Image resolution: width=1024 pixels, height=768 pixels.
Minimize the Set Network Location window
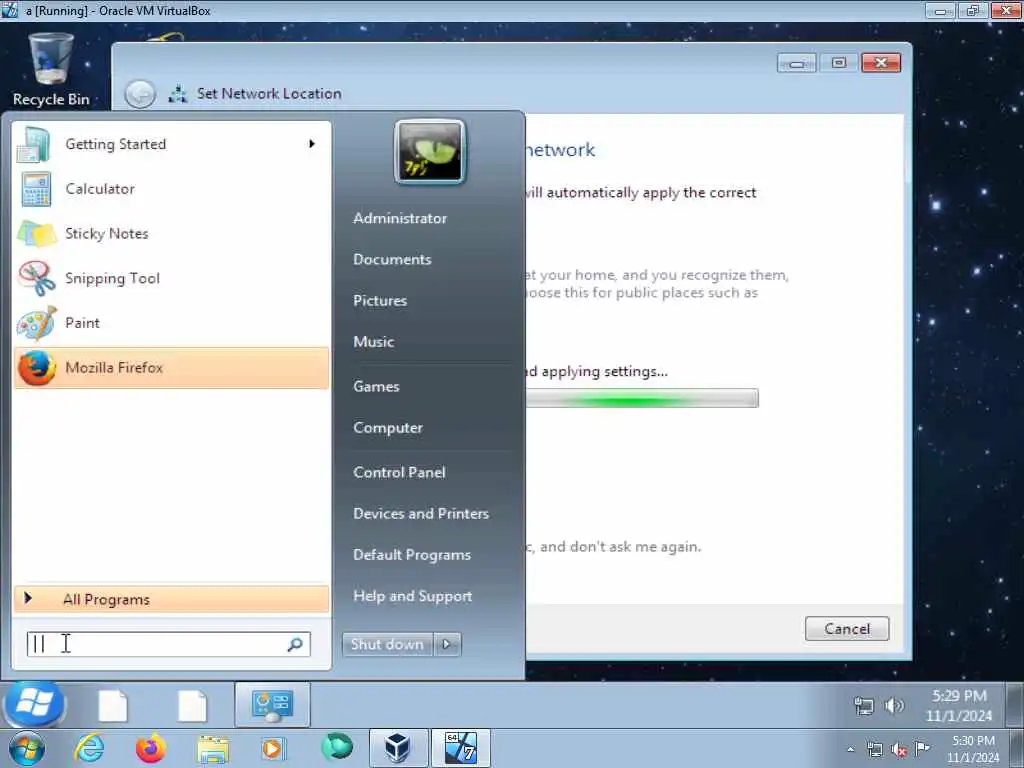click(x=797, y=63)
